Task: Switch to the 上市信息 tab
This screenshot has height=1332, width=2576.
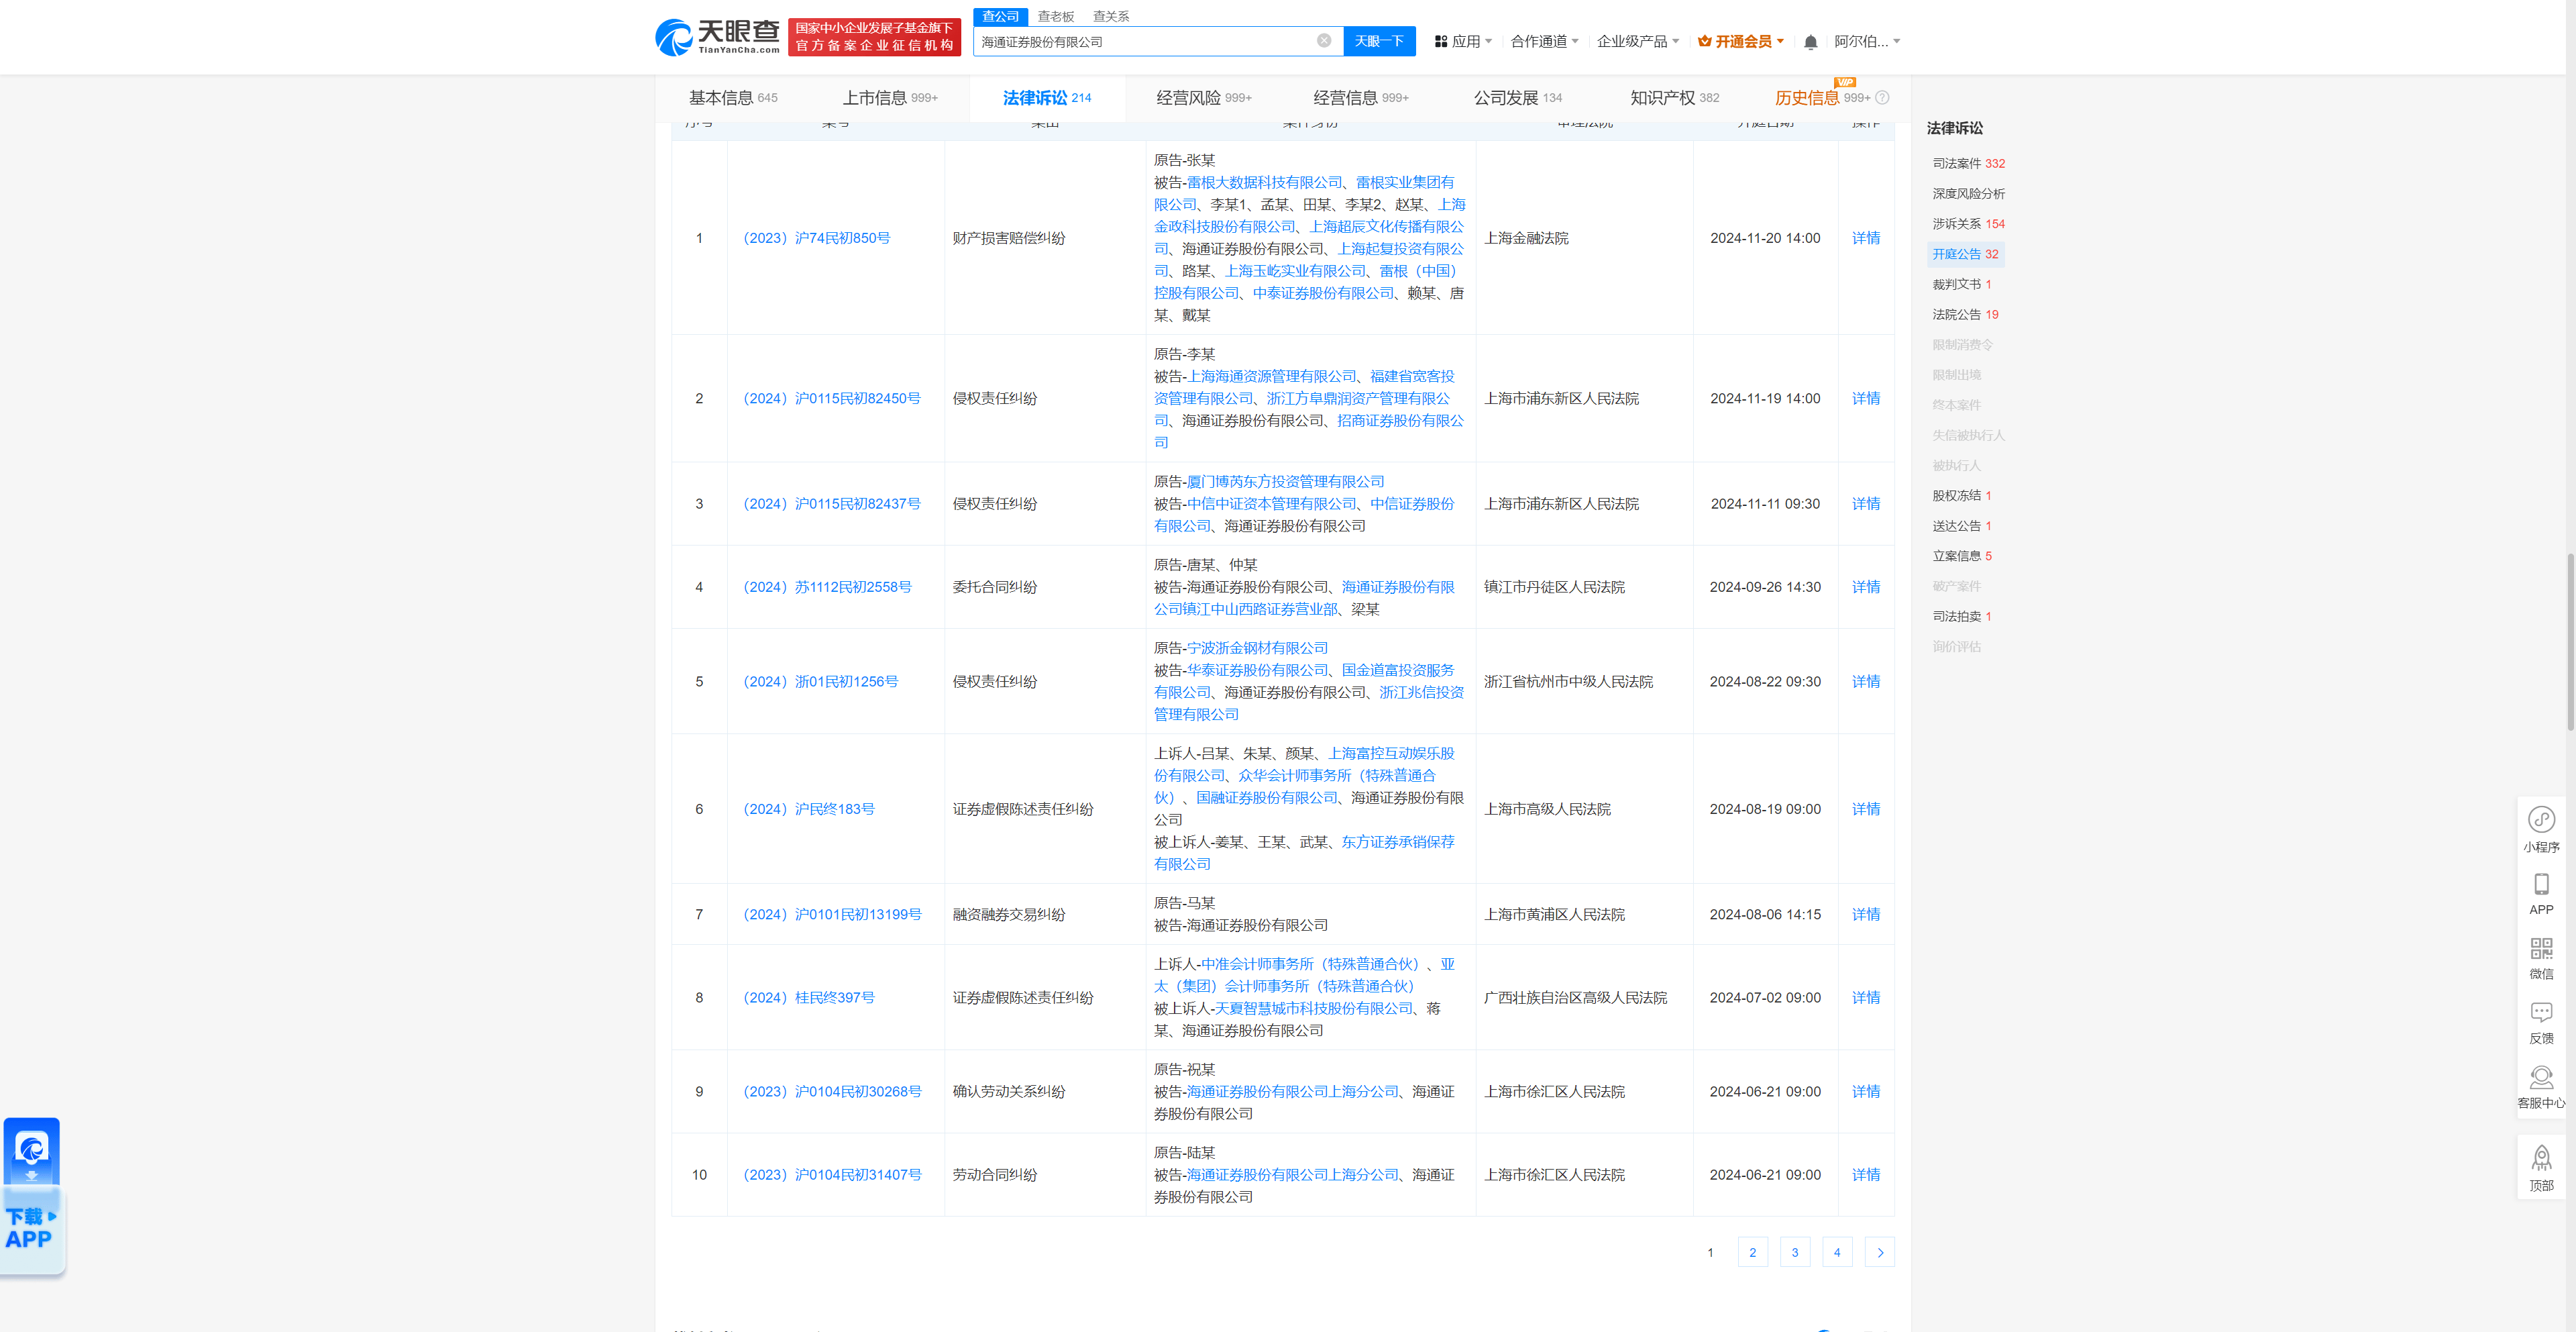Action: (889, 98)
